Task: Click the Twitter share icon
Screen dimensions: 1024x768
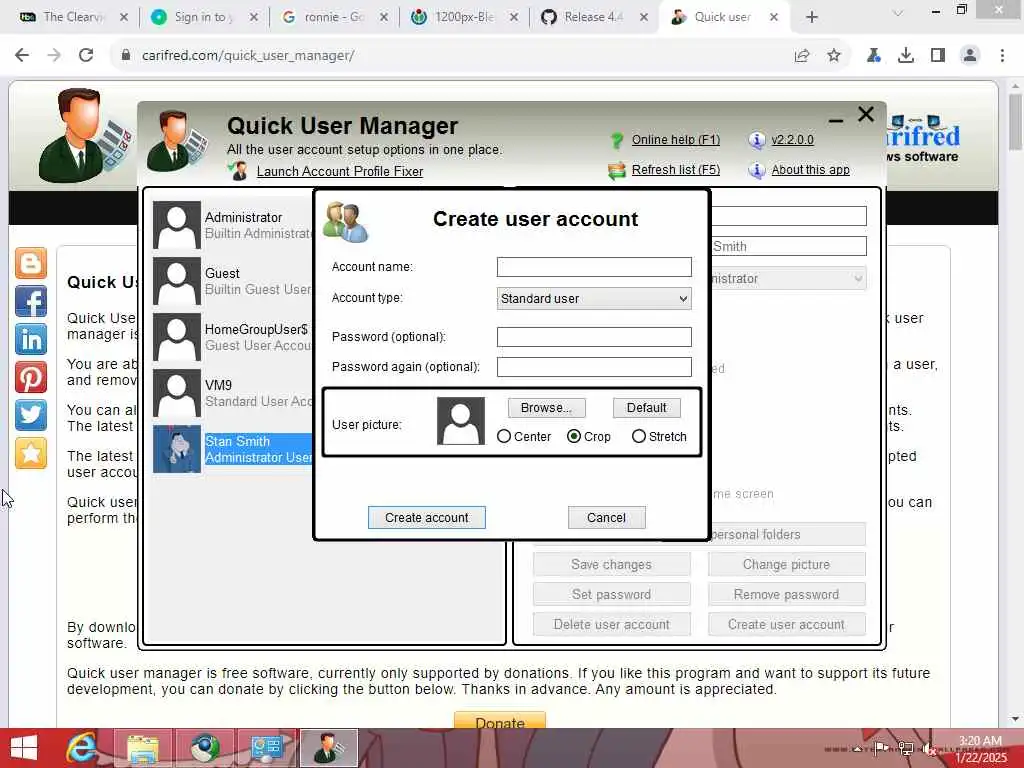Action: tap(31, 415)
